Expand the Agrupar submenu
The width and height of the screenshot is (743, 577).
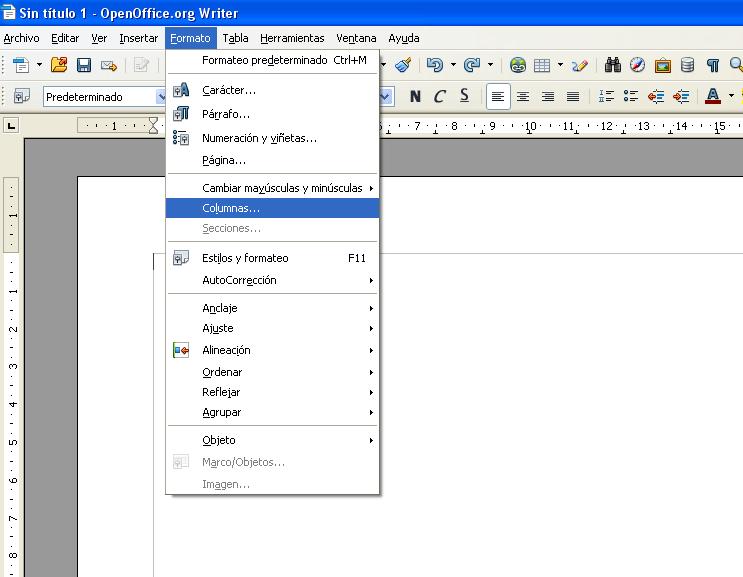coord(272,412)
